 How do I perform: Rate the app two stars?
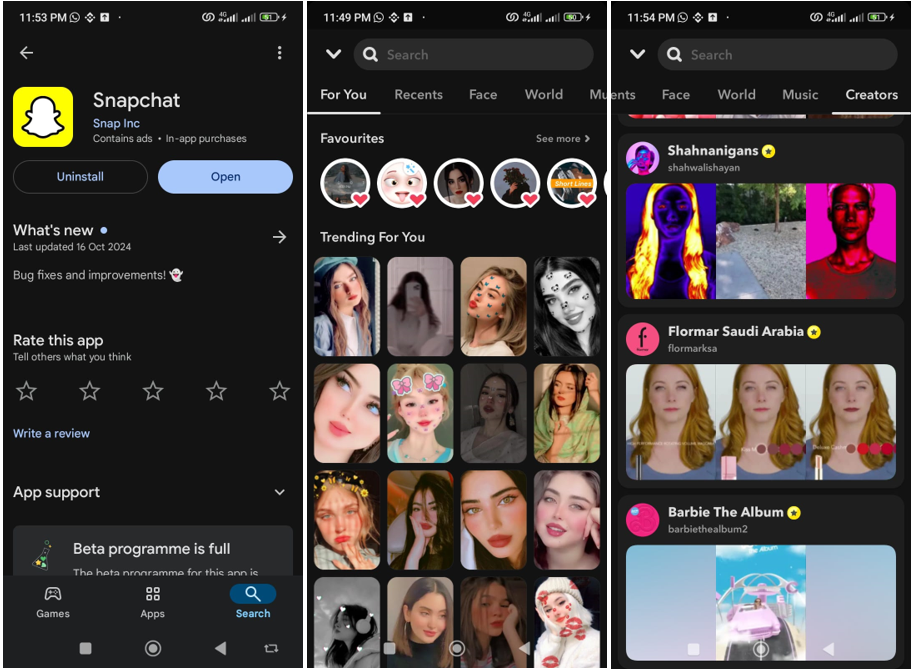coord(89,390)
